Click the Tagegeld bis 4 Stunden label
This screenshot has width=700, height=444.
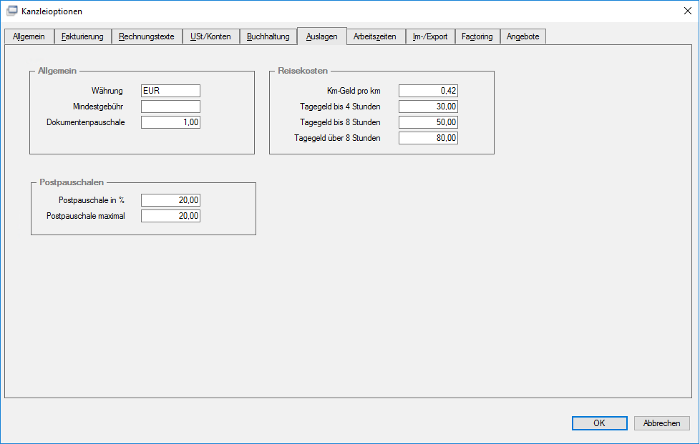[x=340, y=106]
